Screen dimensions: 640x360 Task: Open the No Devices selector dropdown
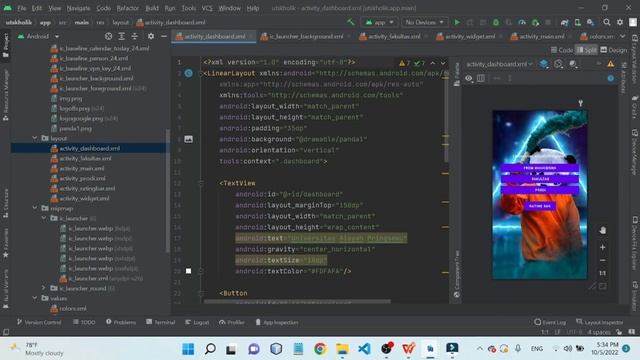click(424, 22)
